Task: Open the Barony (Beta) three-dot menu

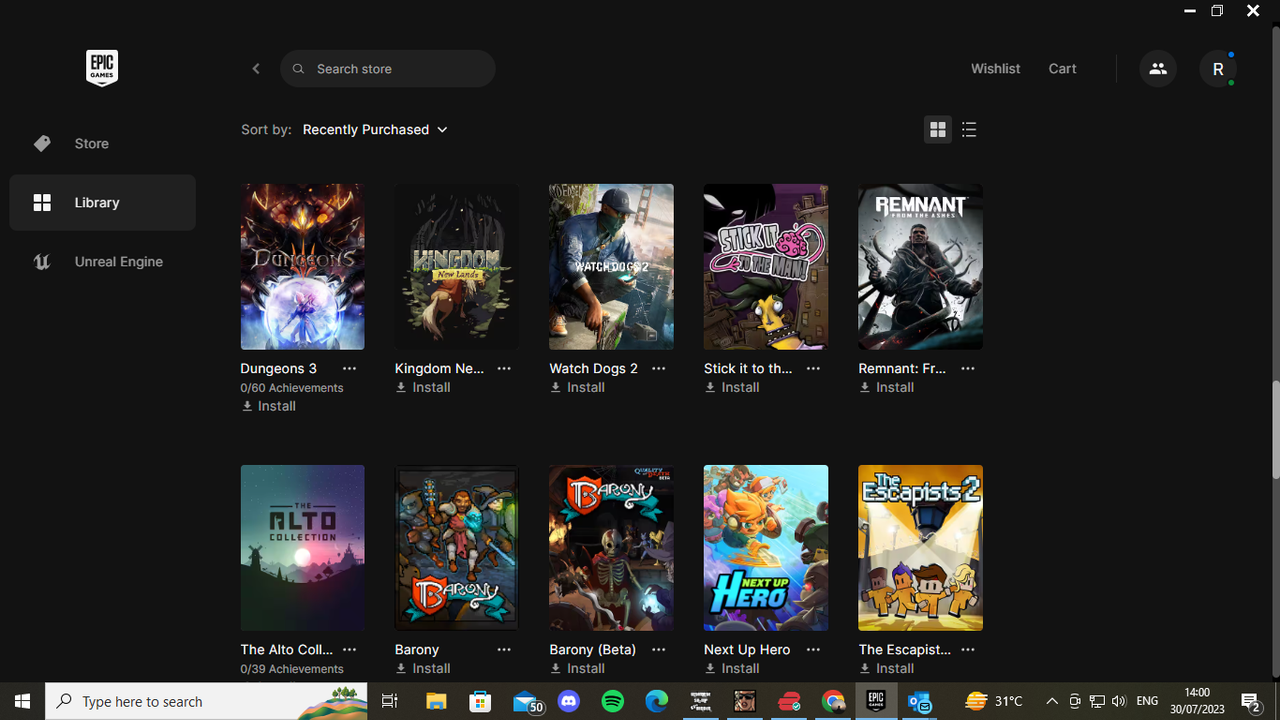Action: pos(658,650)
